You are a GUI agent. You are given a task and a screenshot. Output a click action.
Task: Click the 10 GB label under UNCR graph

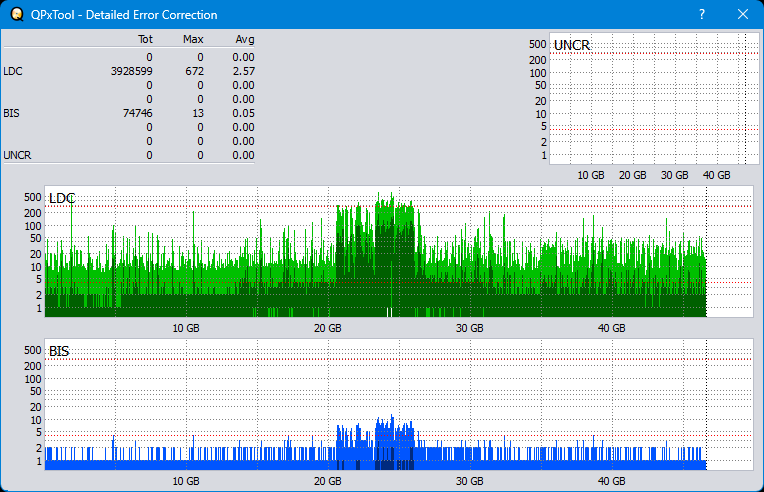[591, 175]
